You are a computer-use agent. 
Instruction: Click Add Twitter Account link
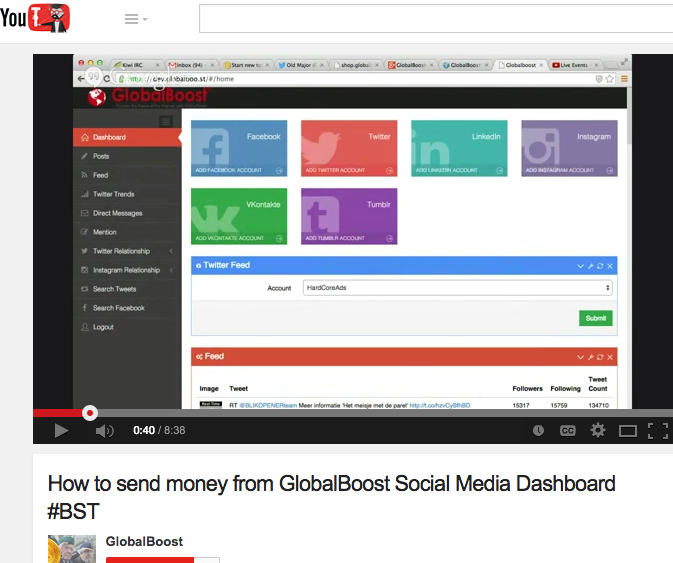pyautogui.click(x=349, y=170)
